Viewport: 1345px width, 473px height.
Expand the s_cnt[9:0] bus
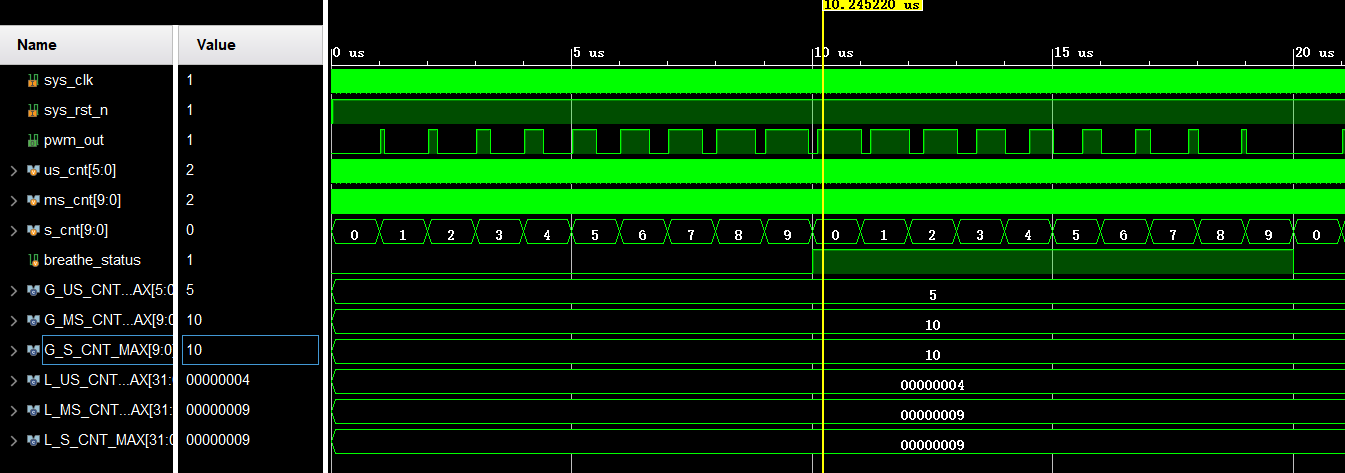[x=13, y=231]
